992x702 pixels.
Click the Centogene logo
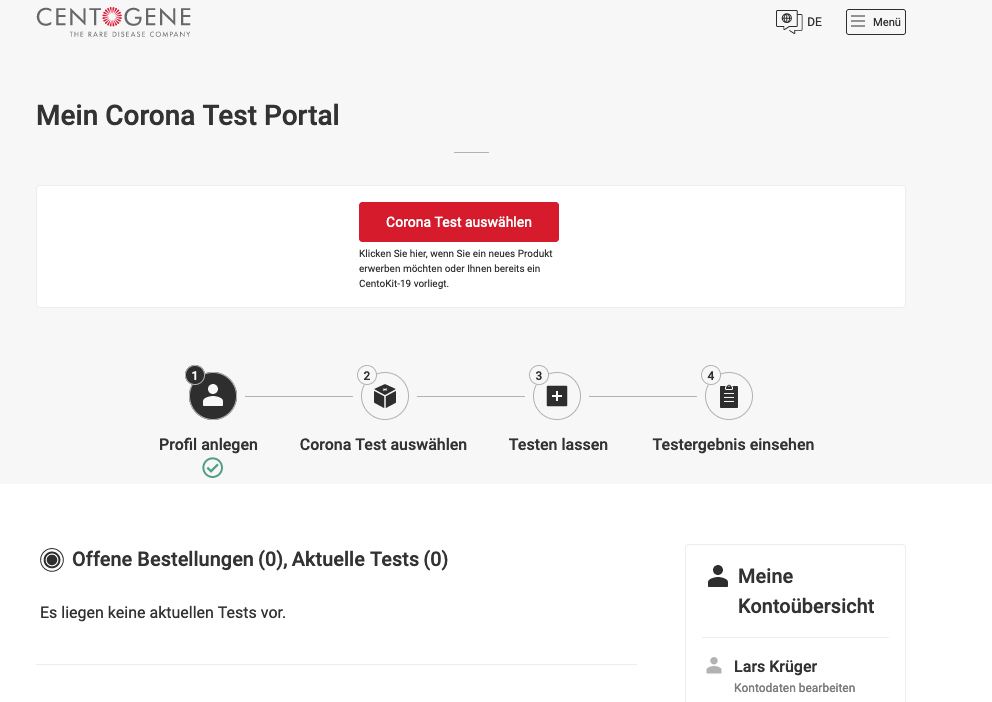(113, 21)
